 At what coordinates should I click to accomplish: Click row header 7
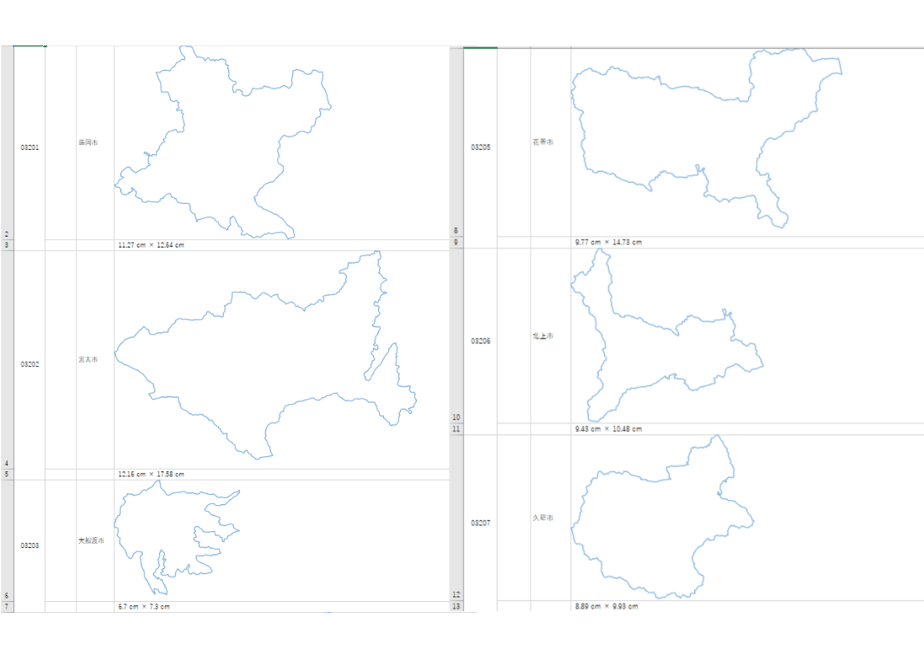click(6, 607)
